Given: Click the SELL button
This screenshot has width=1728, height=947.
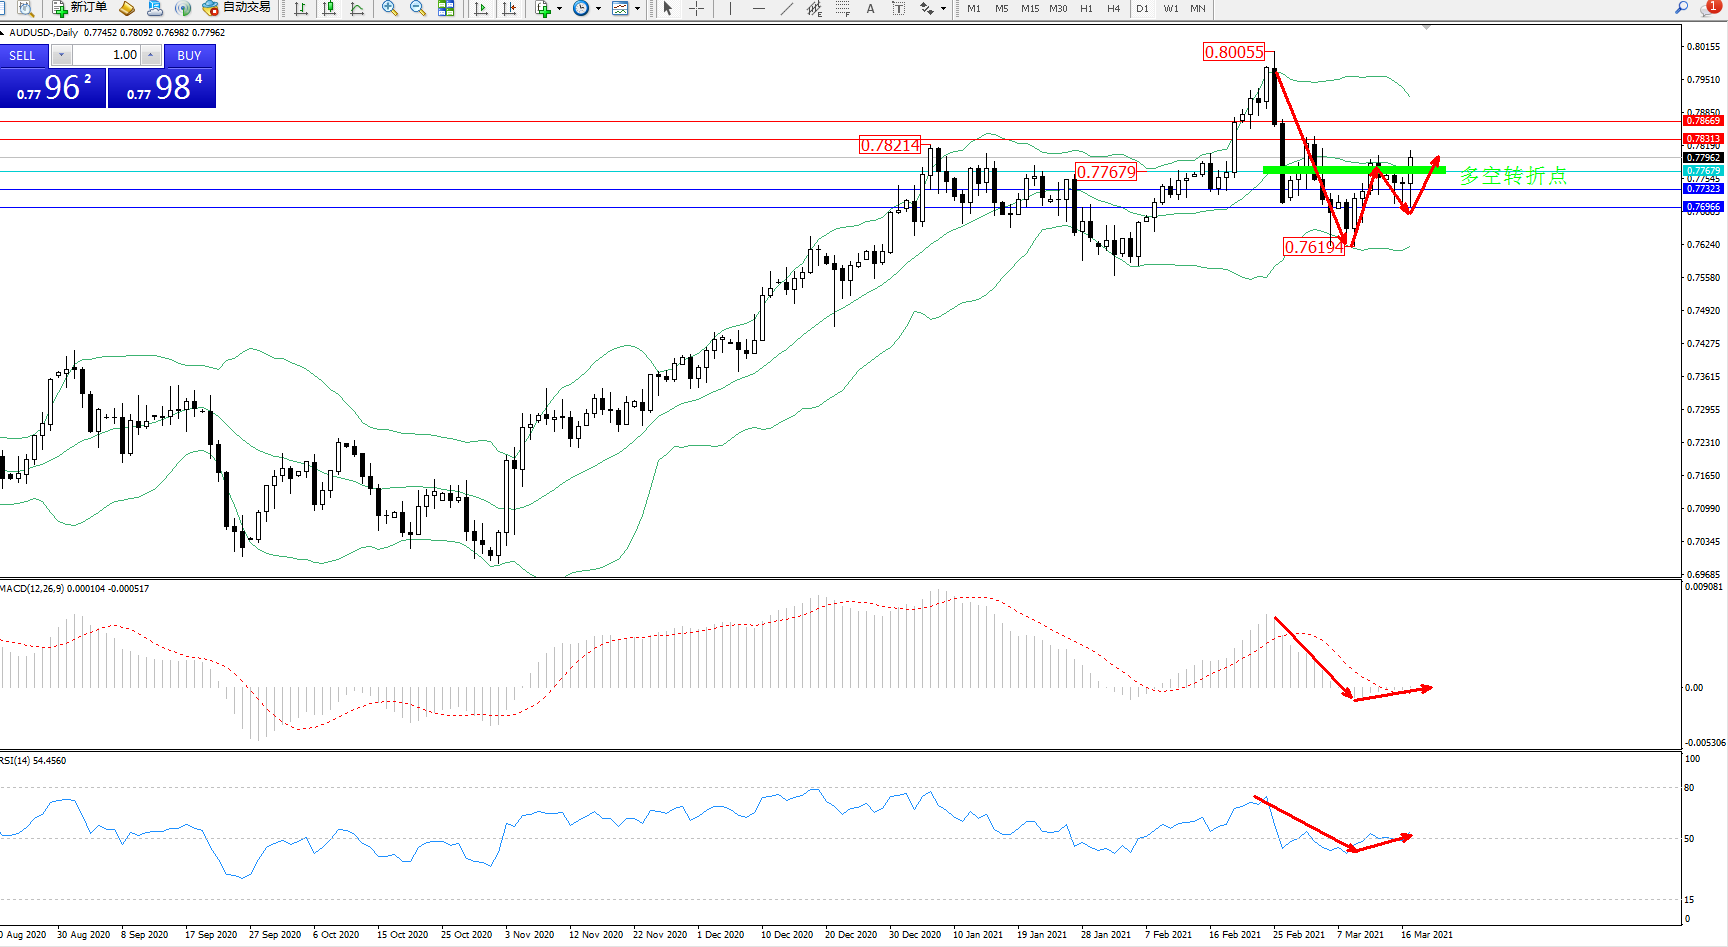Looking at the screenshot, I should 23,56.
